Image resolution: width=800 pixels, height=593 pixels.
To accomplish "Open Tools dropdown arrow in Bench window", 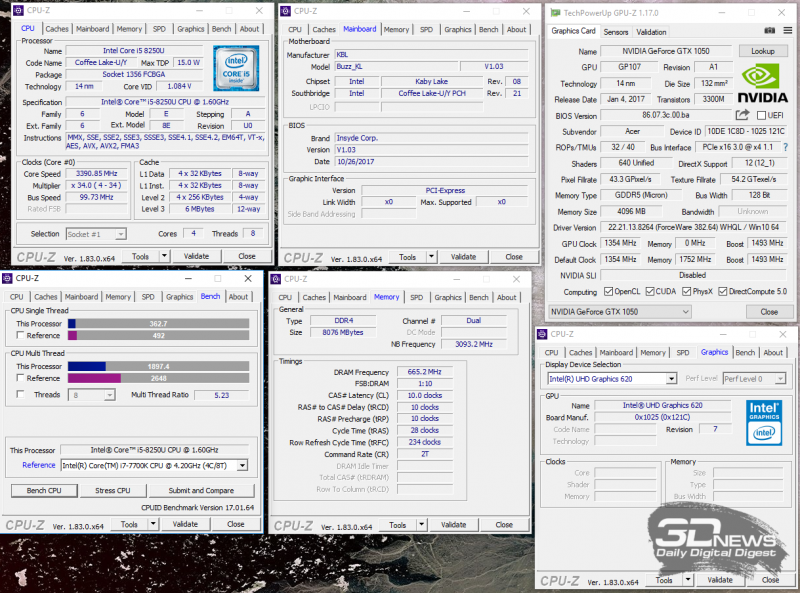I will pos(153,524).
